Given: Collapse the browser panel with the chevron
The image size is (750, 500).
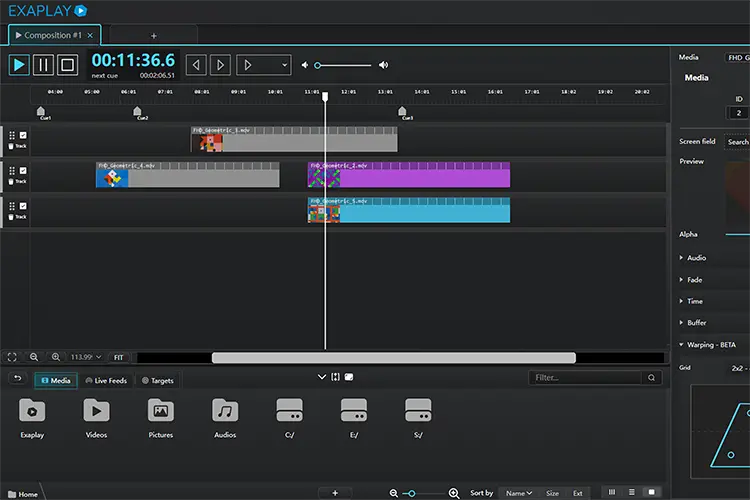Looking at the screenshot, I should (x=322, y=377).
